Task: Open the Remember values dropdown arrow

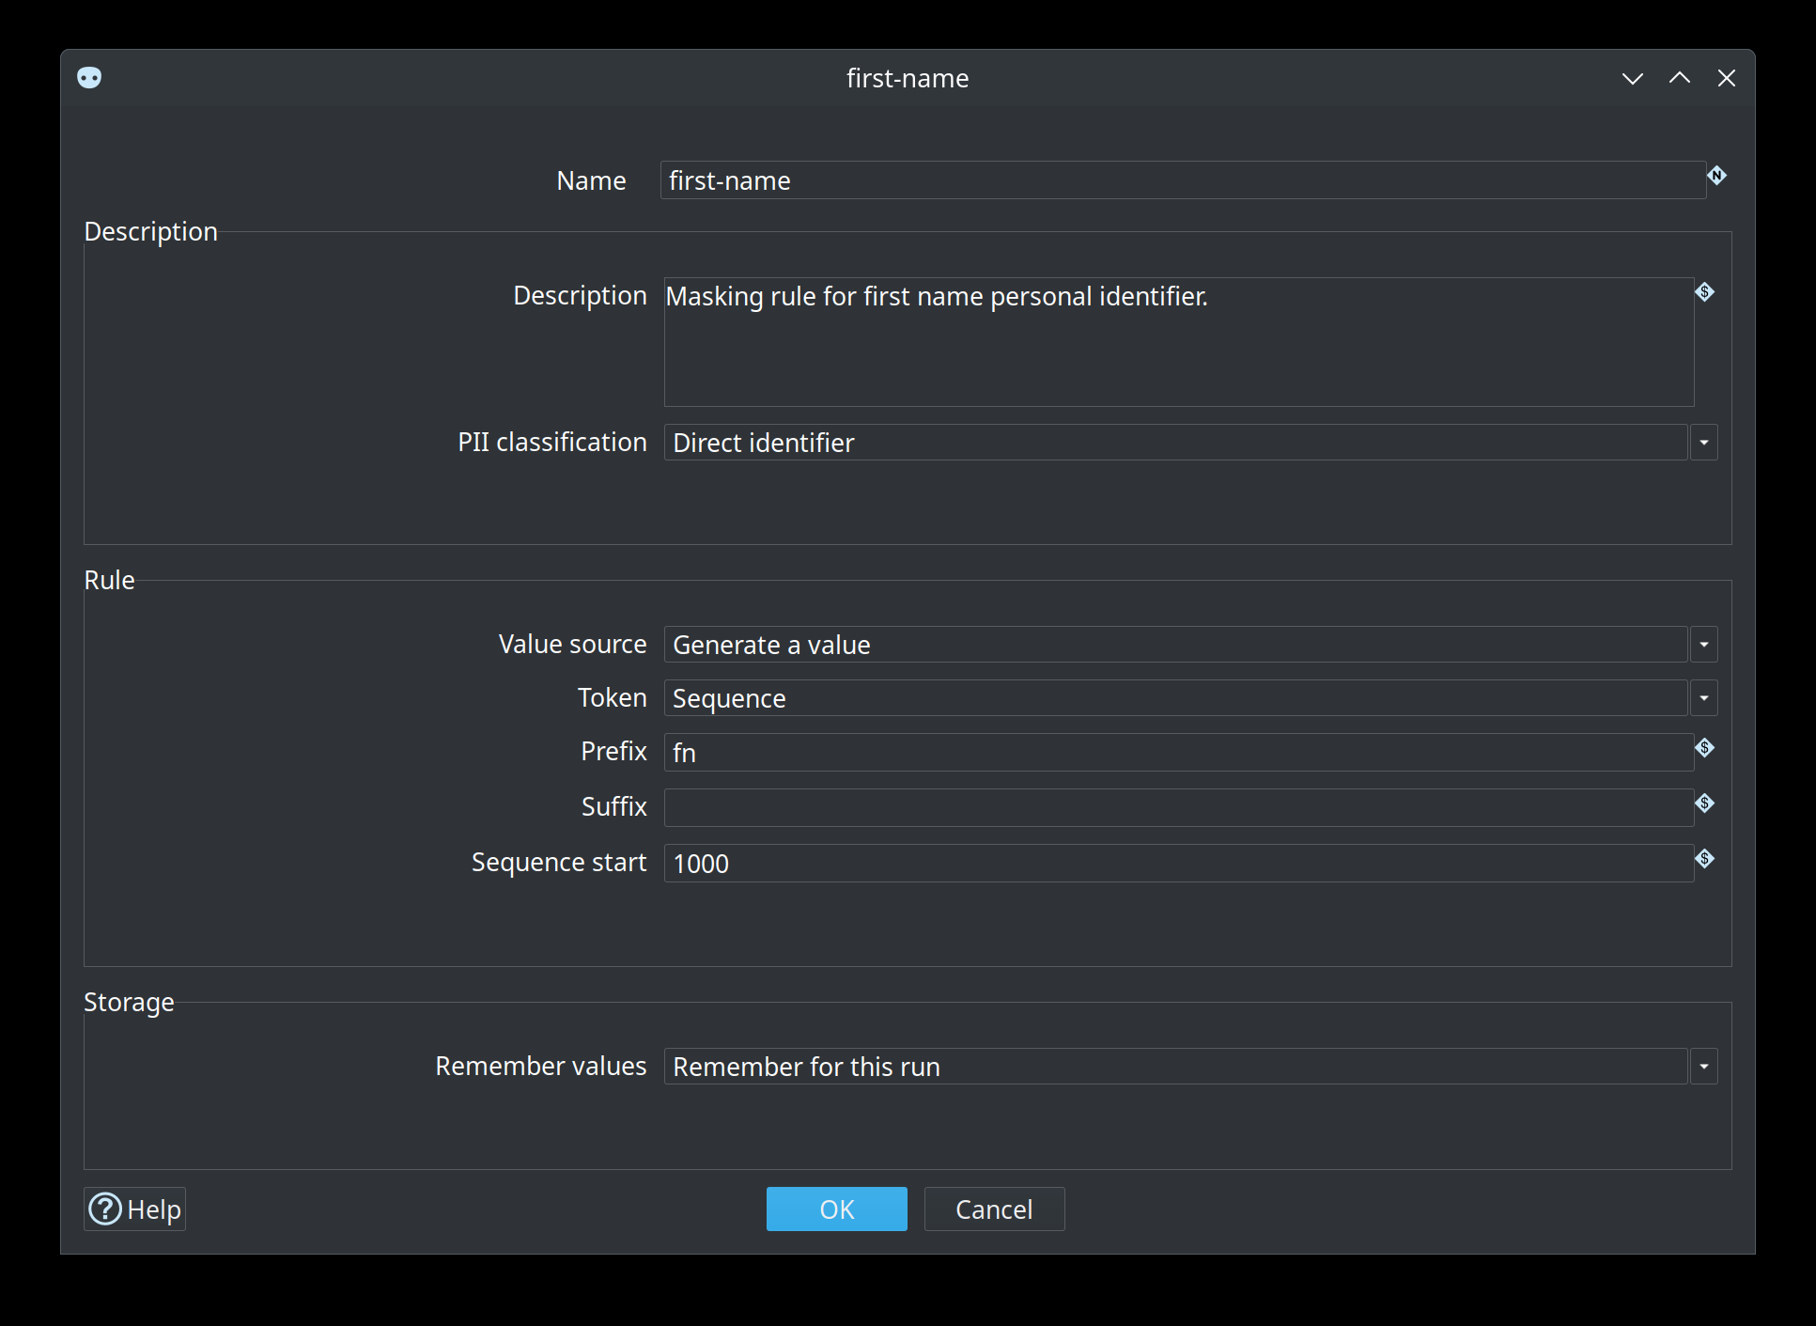Action: pos(1704,1067)
